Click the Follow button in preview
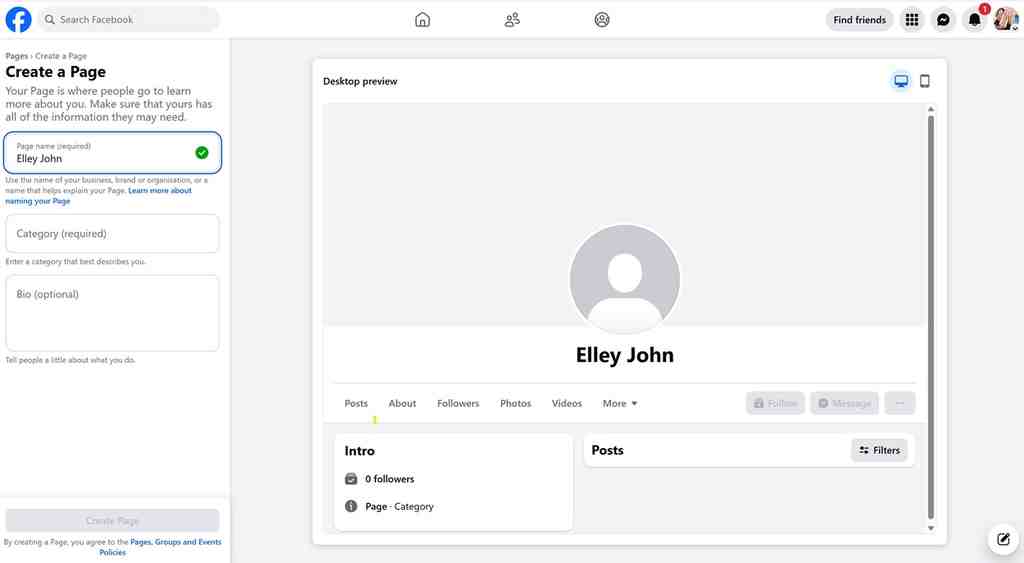 click(x=775, y=404)
